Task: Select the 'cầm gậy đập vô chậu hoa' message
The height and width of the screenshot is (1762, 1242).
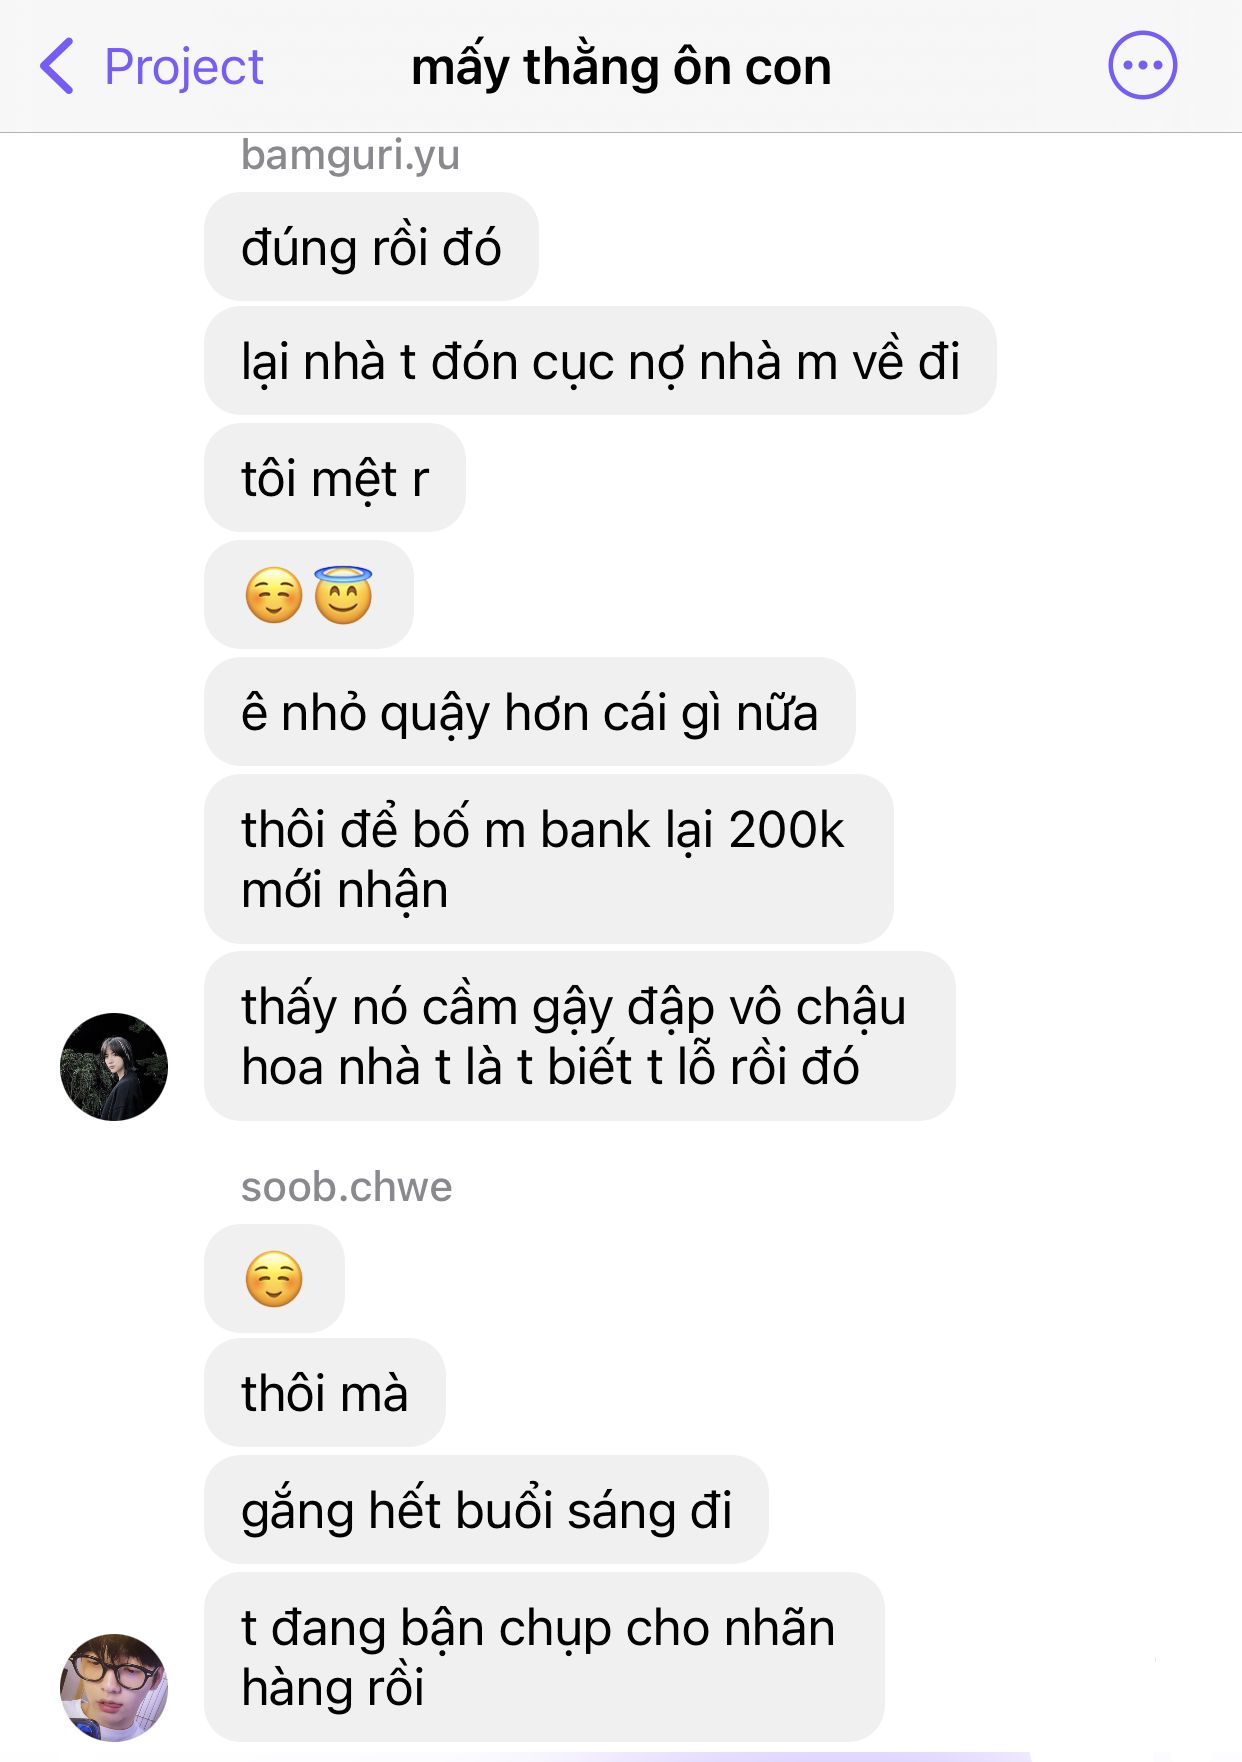Action: click(x=580, y=1036)
